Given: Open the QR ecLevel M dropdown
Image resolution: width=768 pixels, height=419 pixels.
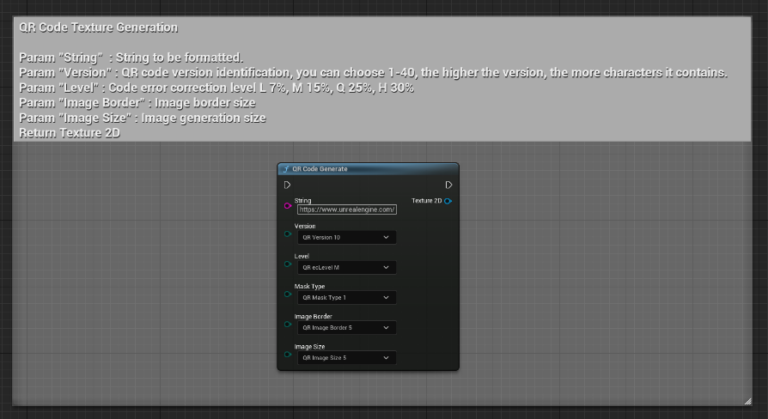Looking at the screenshot, I should coord(347,268).
